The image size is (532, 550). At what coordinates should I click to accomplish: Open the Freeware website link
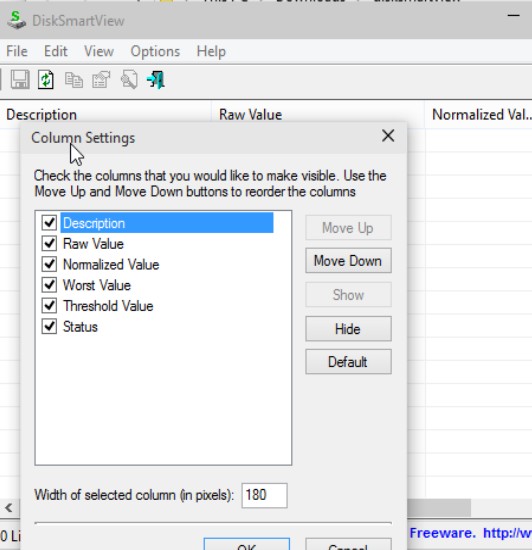click(471, 533)
